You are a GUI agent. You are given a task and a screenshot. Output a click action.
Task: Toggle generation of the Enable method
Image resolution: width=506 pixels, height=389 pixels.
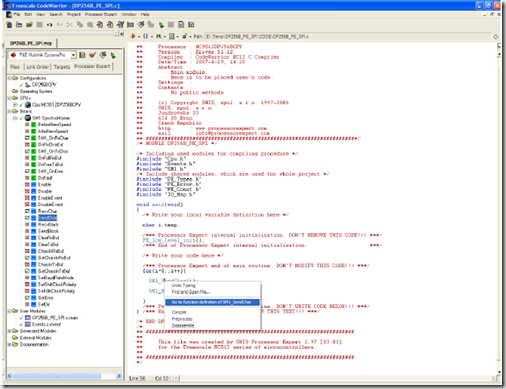27,184
